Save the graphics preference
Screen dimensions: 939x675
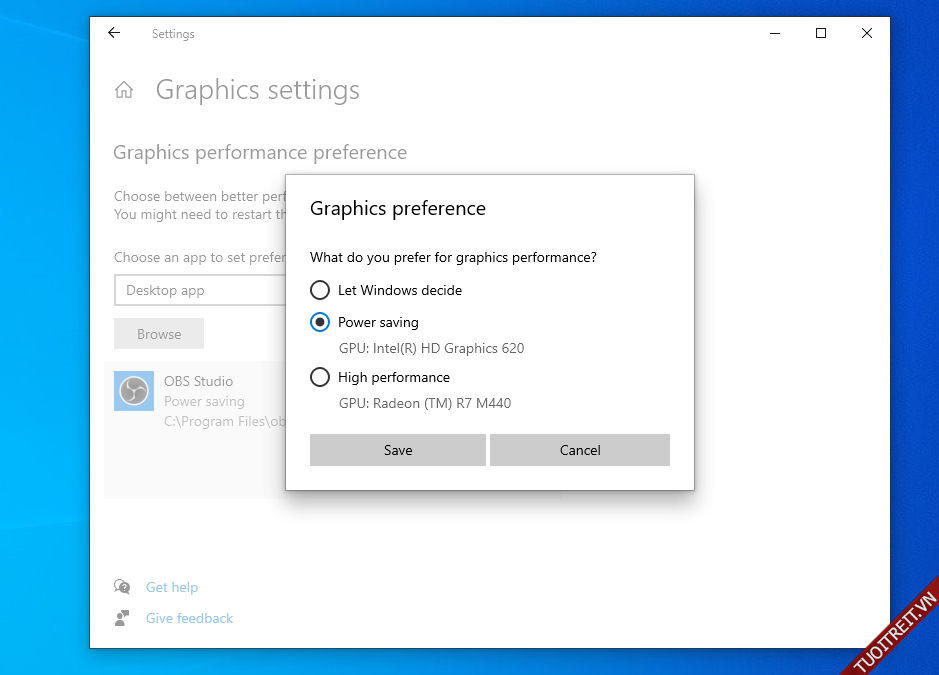tap(397, 450)
